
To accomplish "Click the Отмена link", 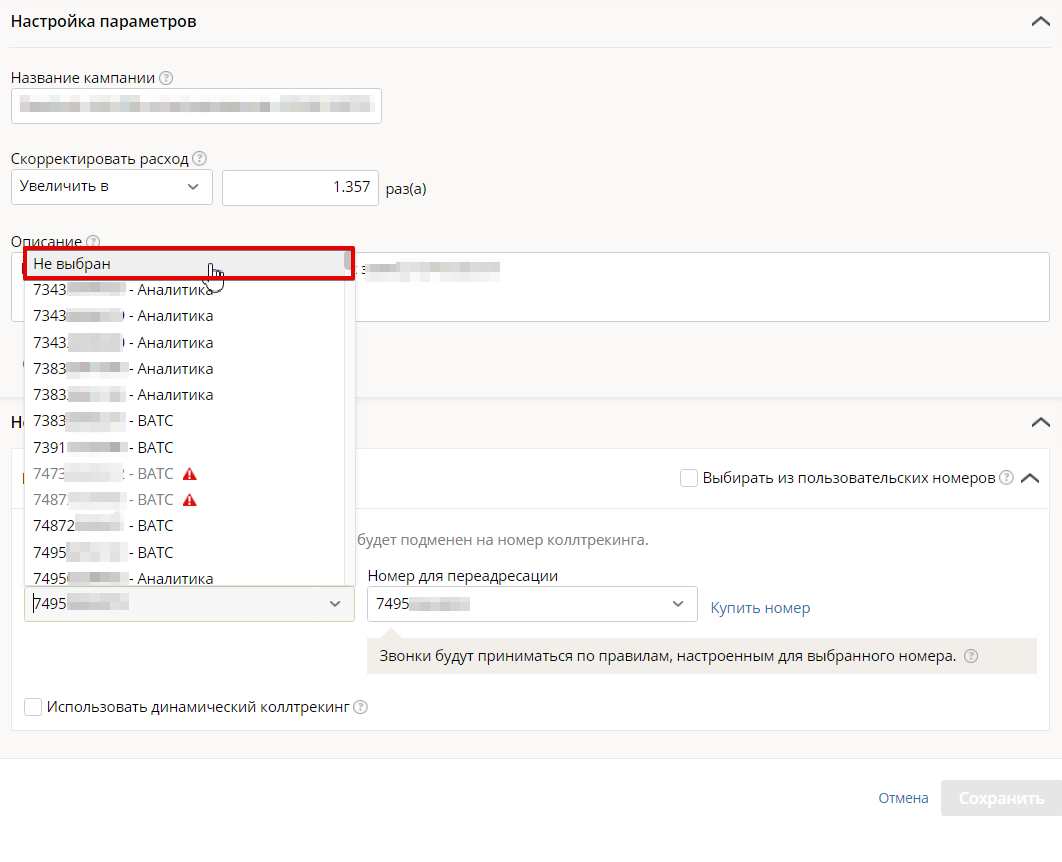I will tap(903, 798).
